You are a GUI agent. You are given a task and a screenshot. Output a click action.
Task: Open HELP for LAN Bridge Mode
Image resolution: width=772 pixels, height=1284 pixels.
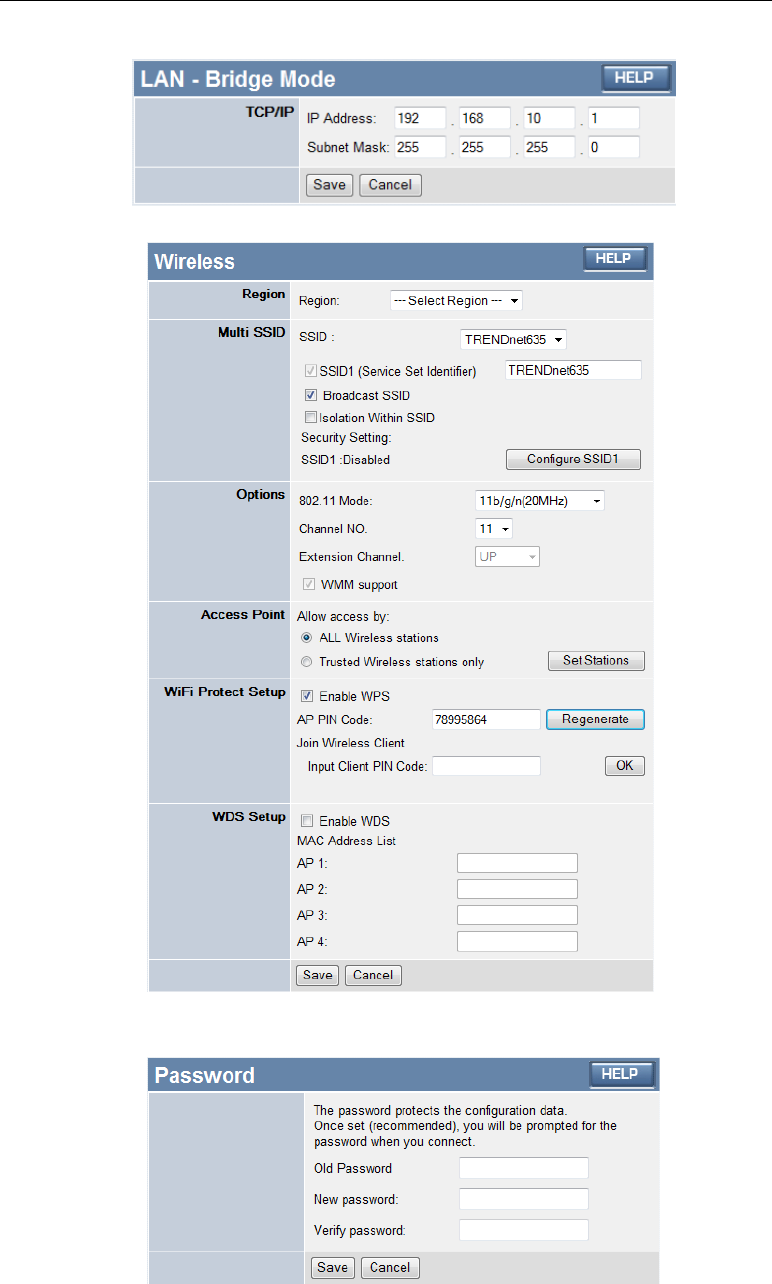pos(634,78)
